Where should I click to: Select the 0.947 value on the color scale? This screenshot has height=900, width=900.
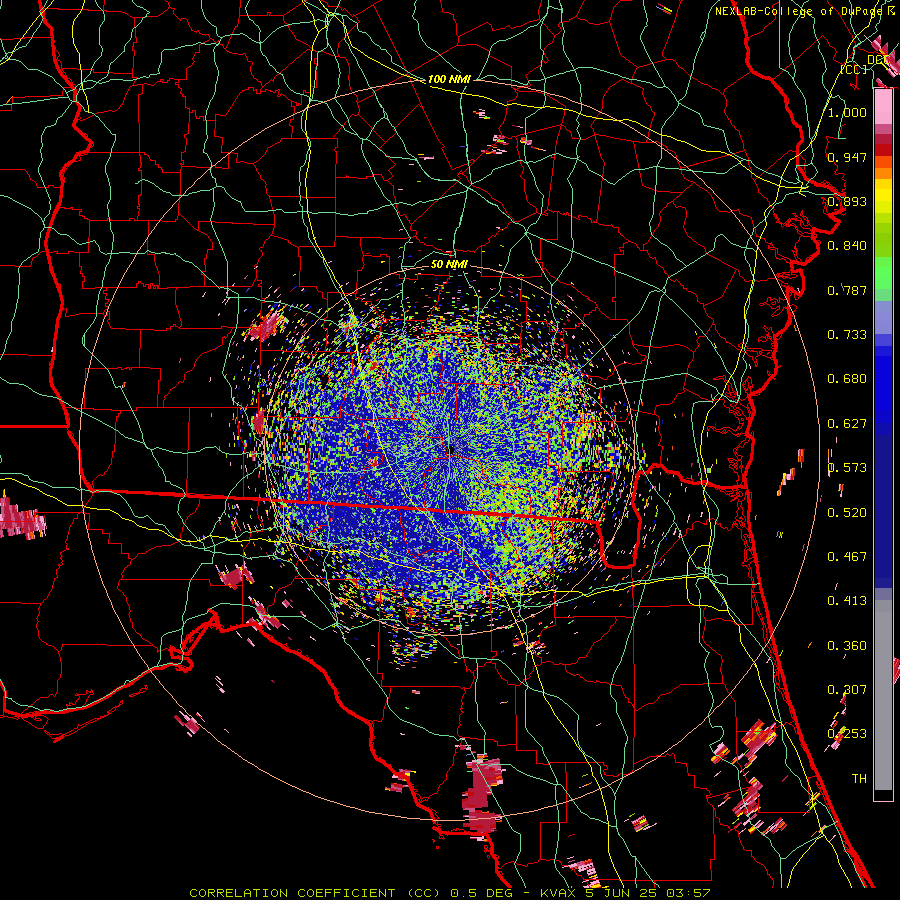point(847,157)
